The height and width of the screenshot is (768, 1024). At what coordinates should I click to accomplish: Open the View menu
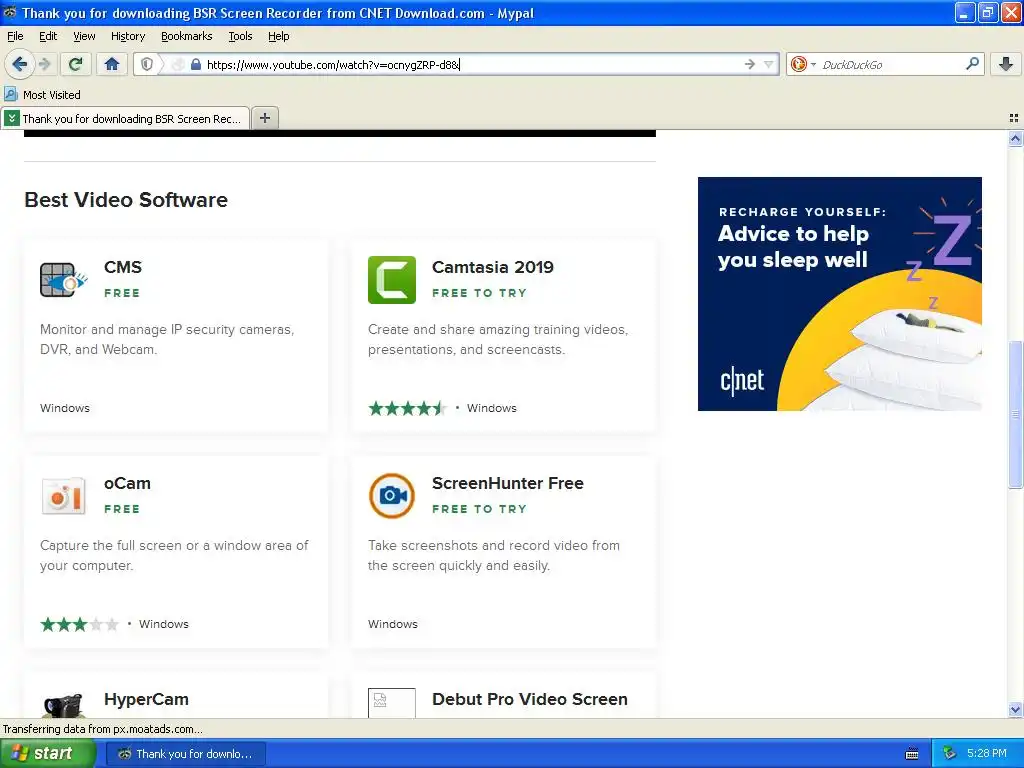click(84, 36)
